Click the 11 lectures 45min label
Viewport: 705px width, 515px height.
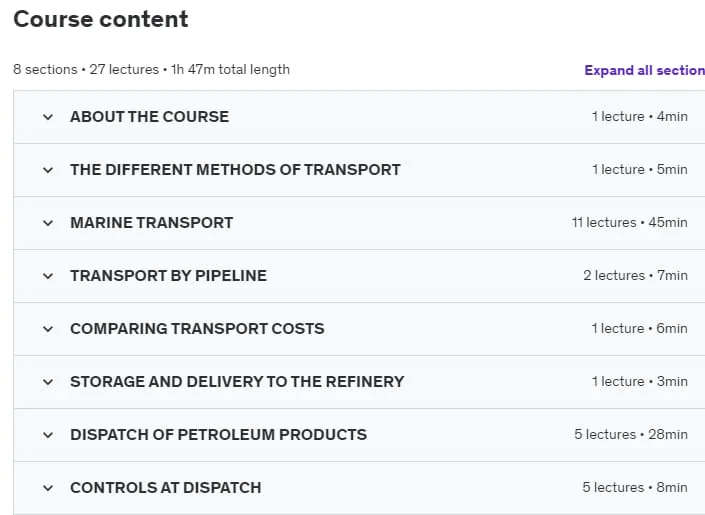(629, 223)
